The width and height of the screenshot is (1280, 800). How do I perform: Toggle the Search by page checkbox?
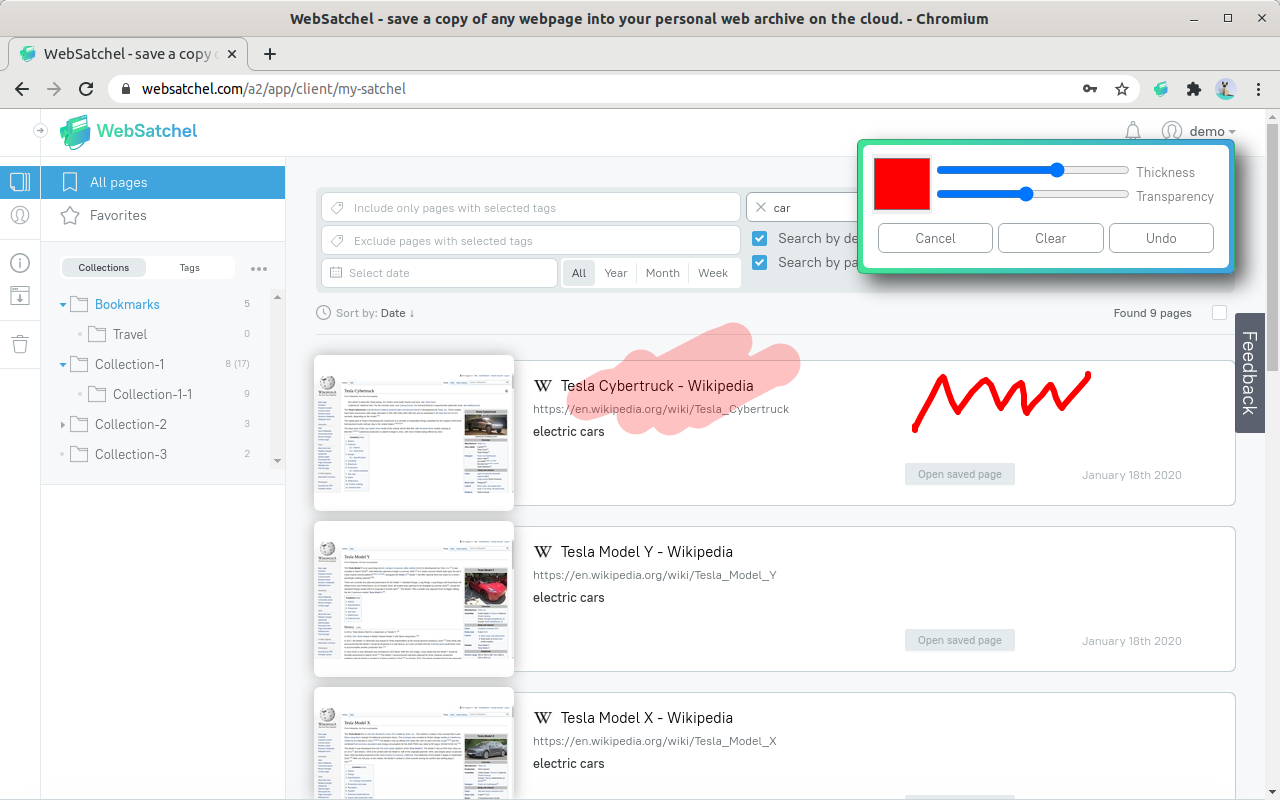(x=760, y=262)
